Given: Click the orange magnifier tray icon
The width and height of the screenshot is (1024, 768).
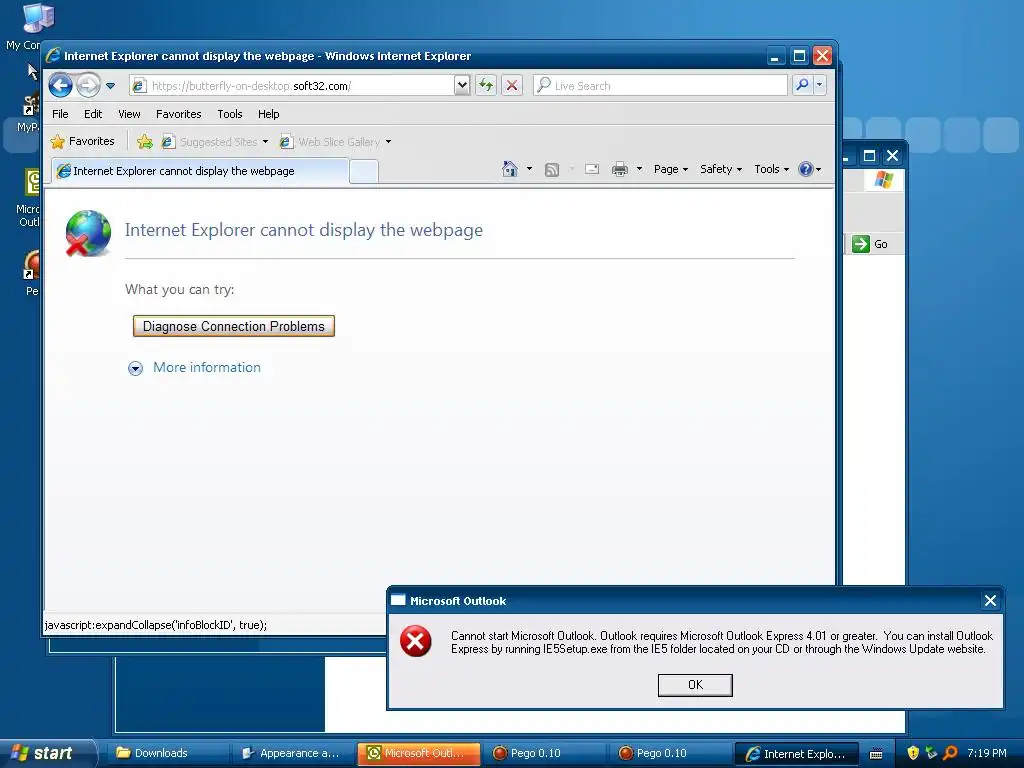Looking at the screenshot, I should [950, 753].
